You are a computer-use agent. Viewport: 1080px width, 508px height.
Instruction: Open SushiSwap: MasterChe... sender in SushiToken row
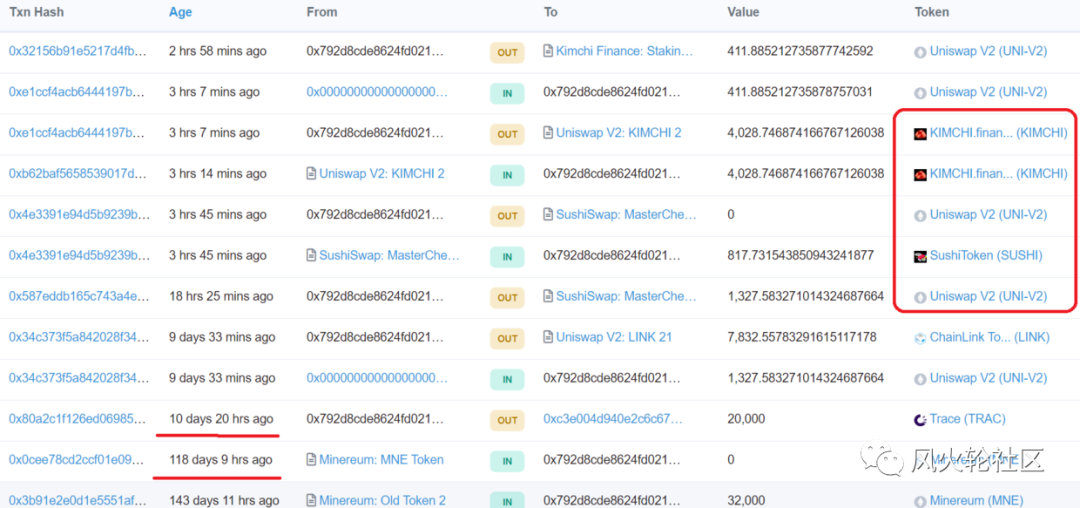tap(389, 255)
